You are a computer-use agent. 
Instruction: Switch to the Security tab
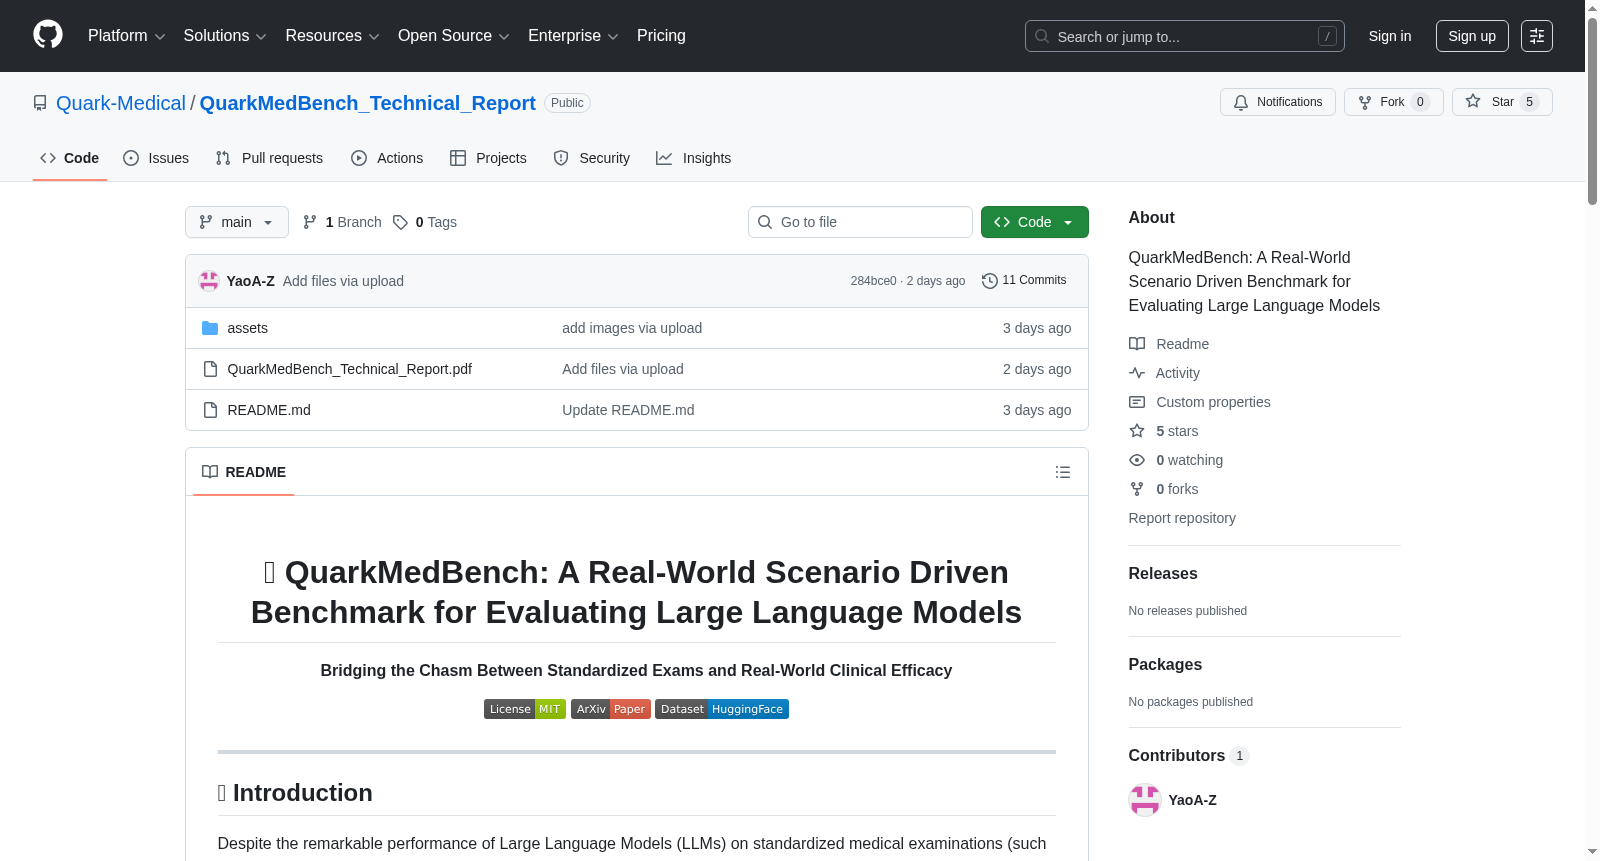(x=592, y=158)
